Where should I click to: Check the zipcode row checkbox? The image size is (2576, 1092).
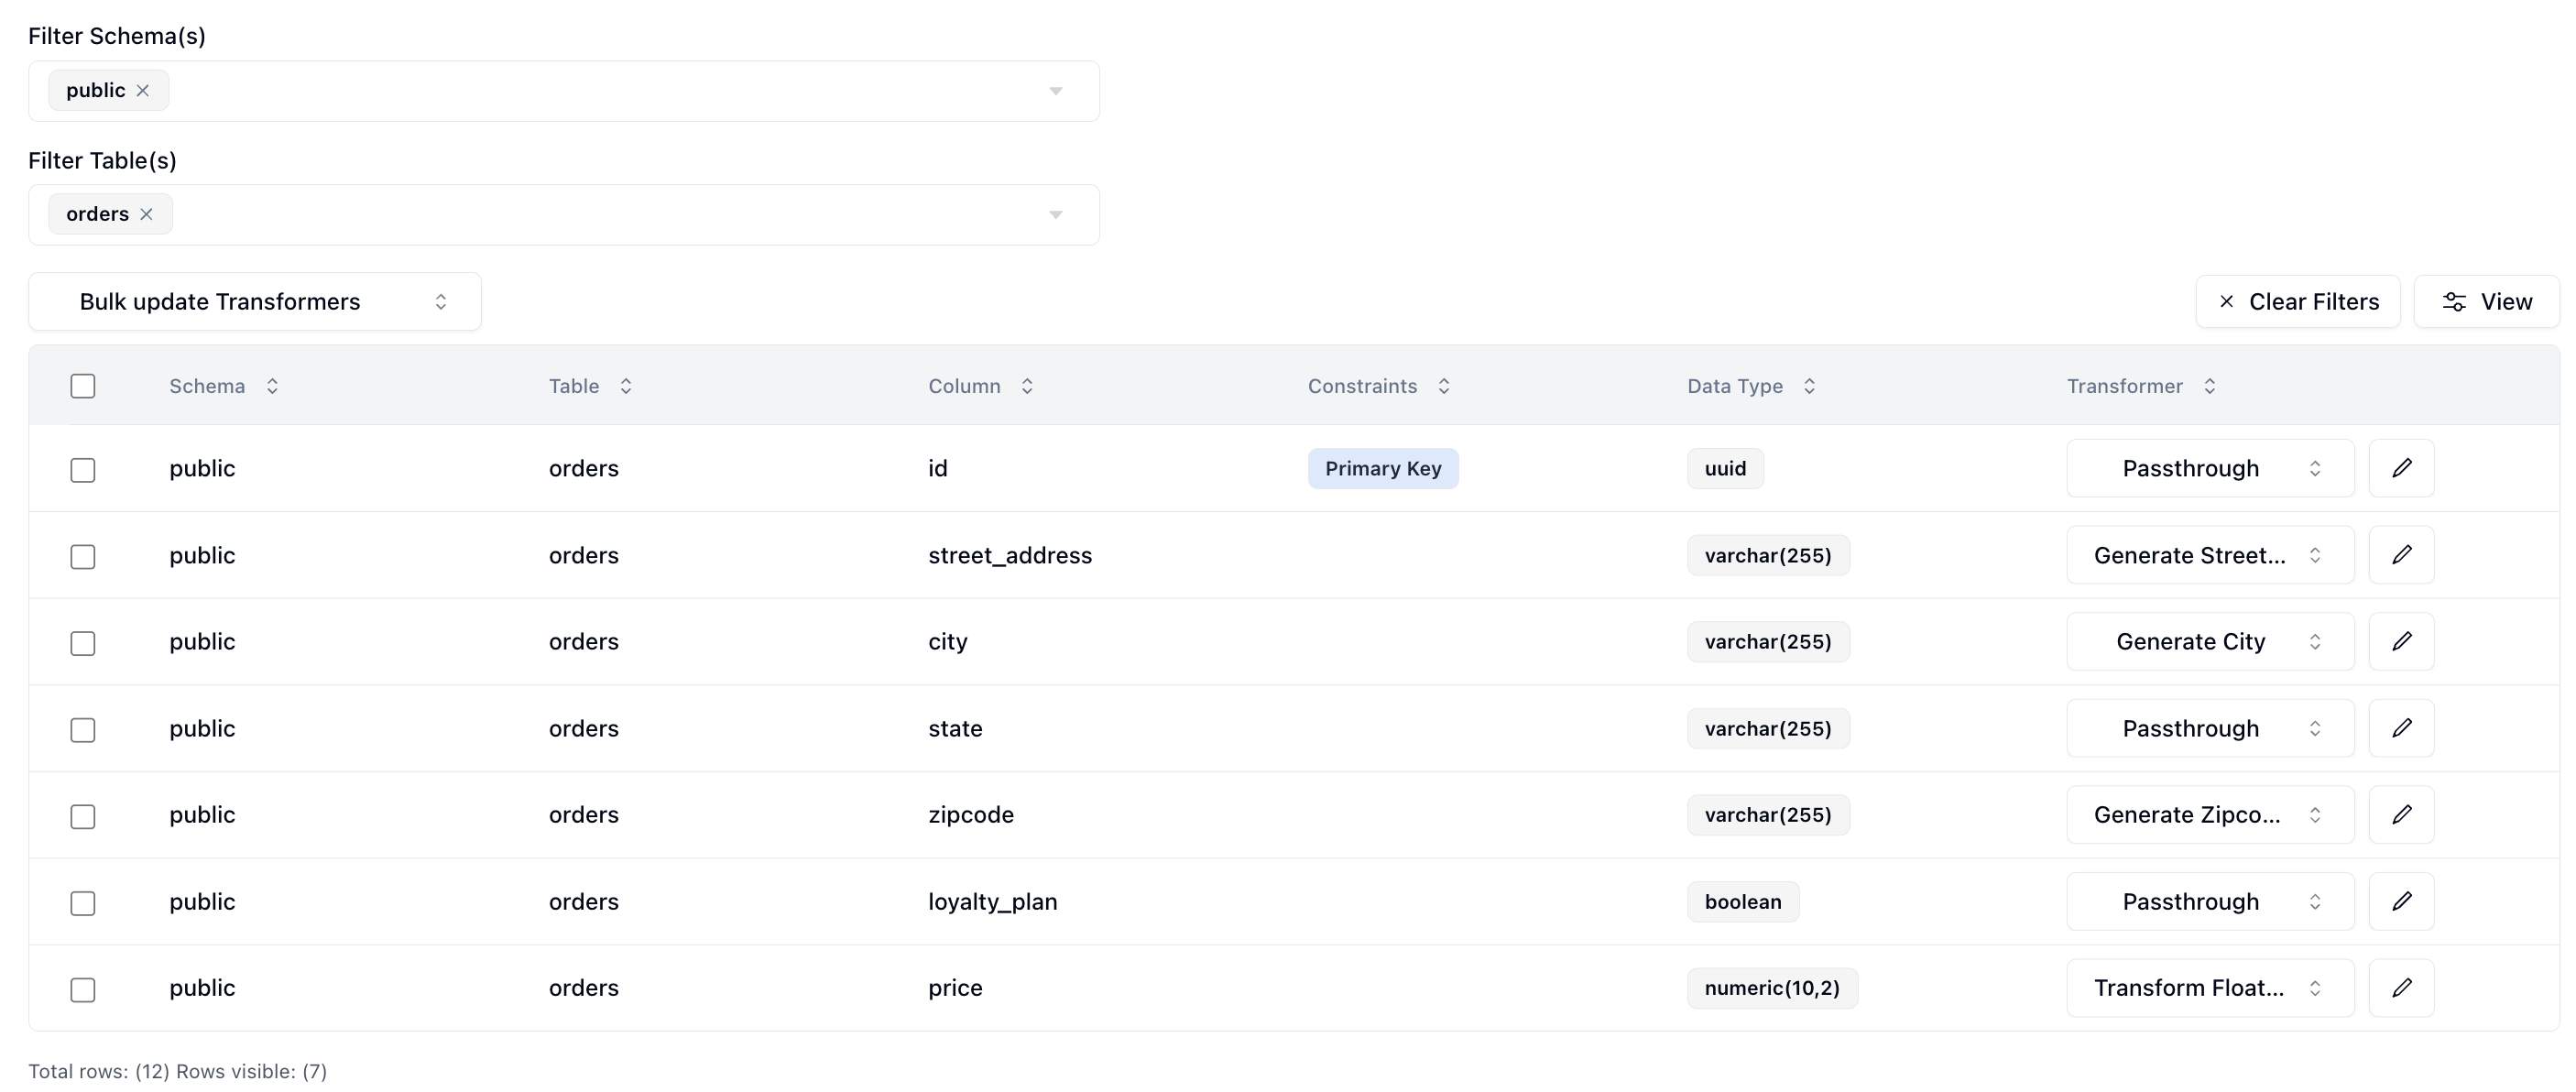click(83, 815)
